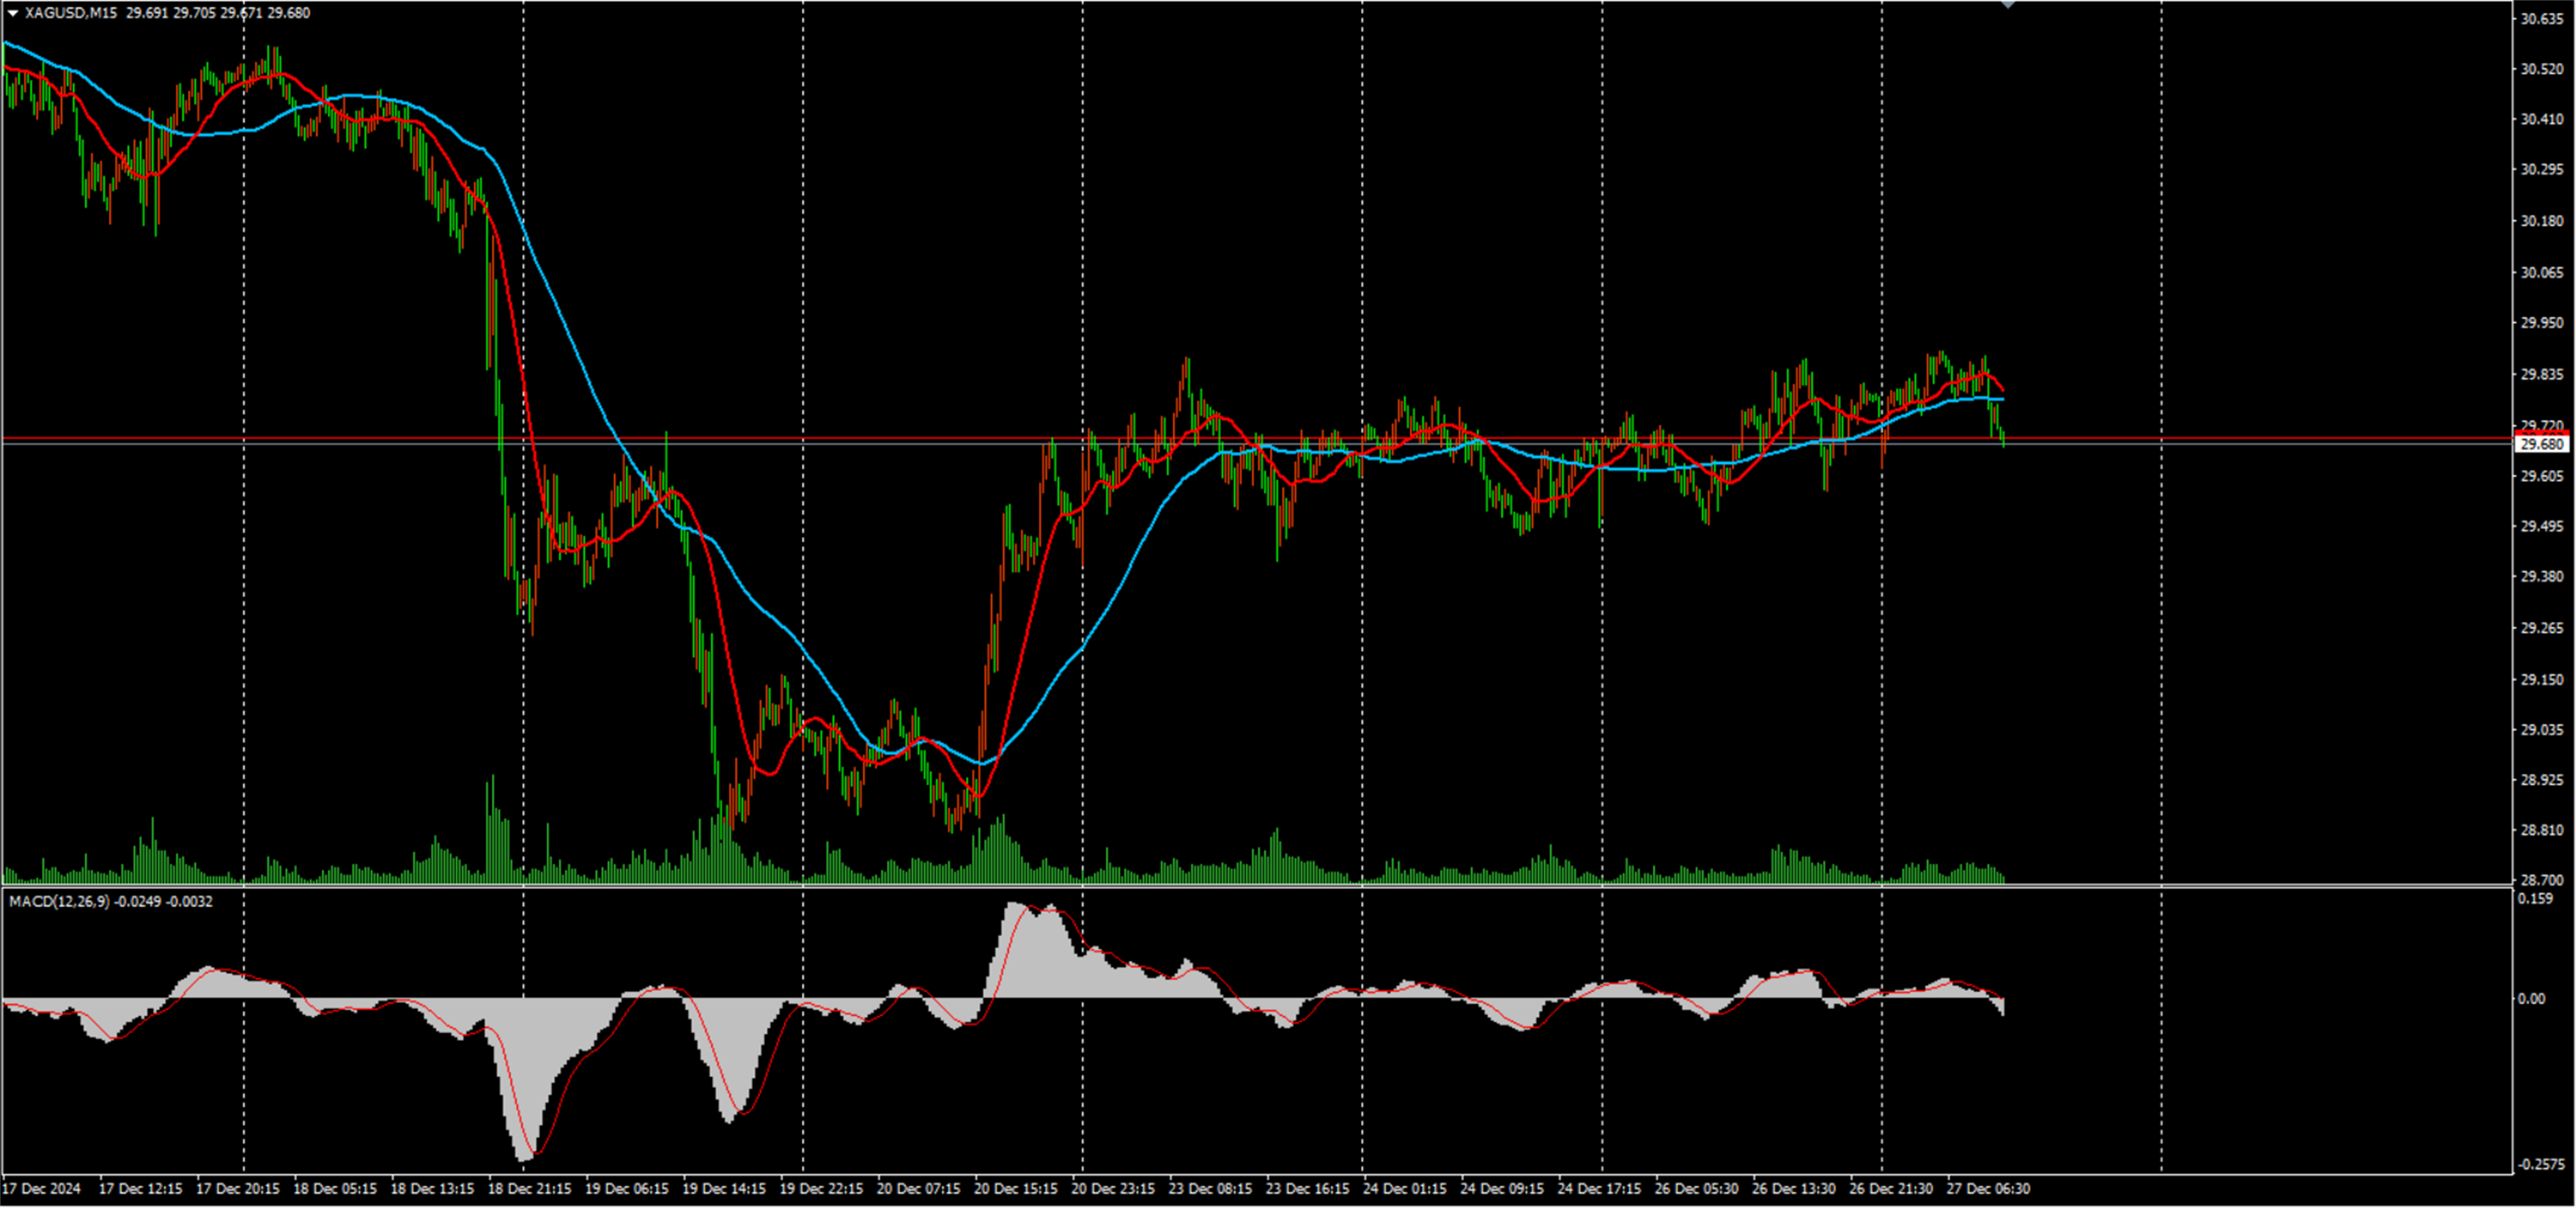Click the 17 Dec 20:15 time label

point(238,1189)
